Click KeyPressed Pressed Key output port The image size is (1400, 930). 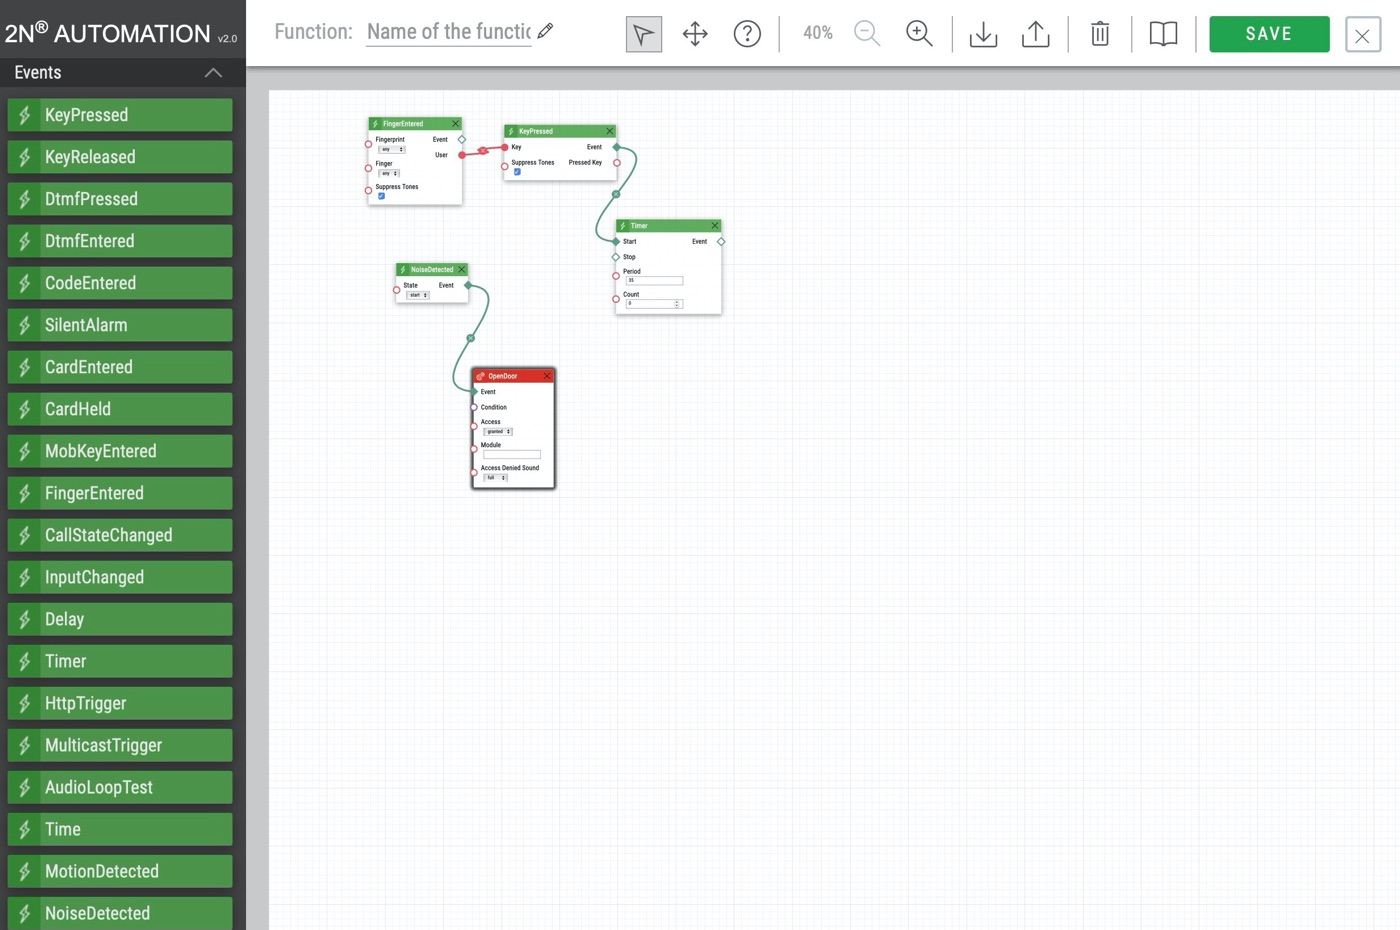point(616,163)
